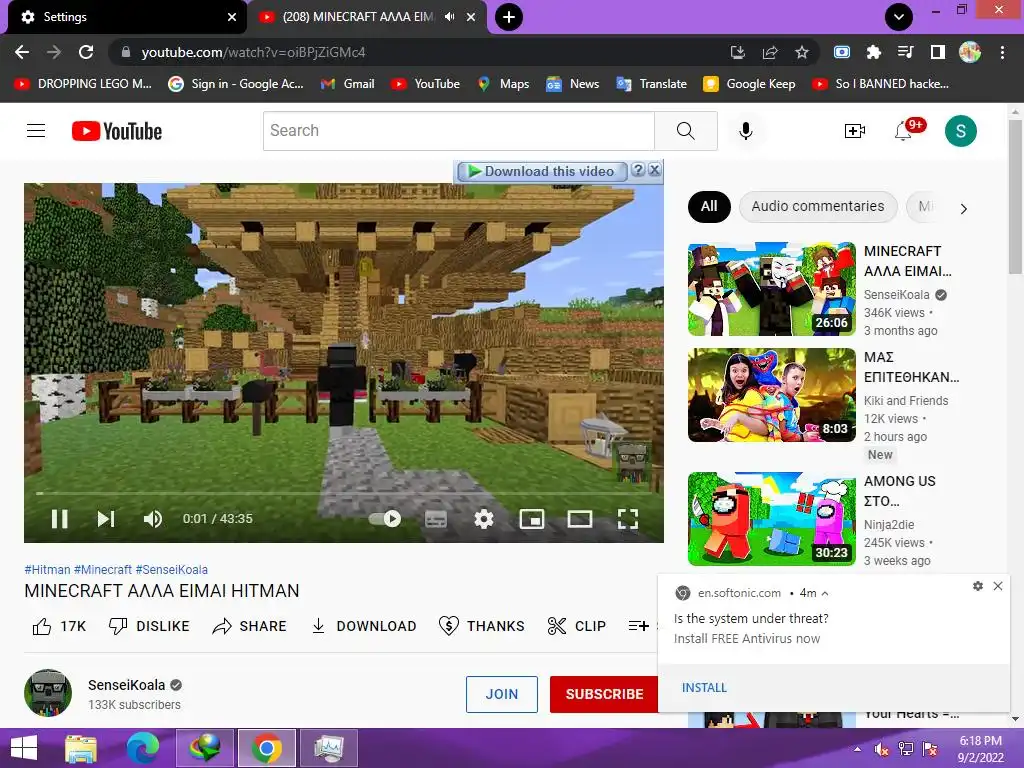Subscribe to SenseiKoala channel

click(x=604, y=694)
